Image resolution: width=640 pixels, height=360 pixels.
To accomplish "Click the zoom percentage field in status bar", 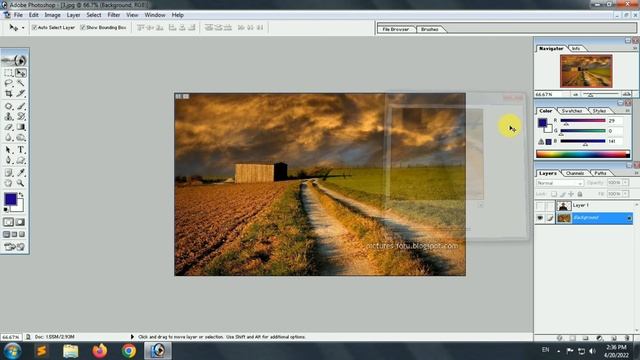I will coord(11,337).
